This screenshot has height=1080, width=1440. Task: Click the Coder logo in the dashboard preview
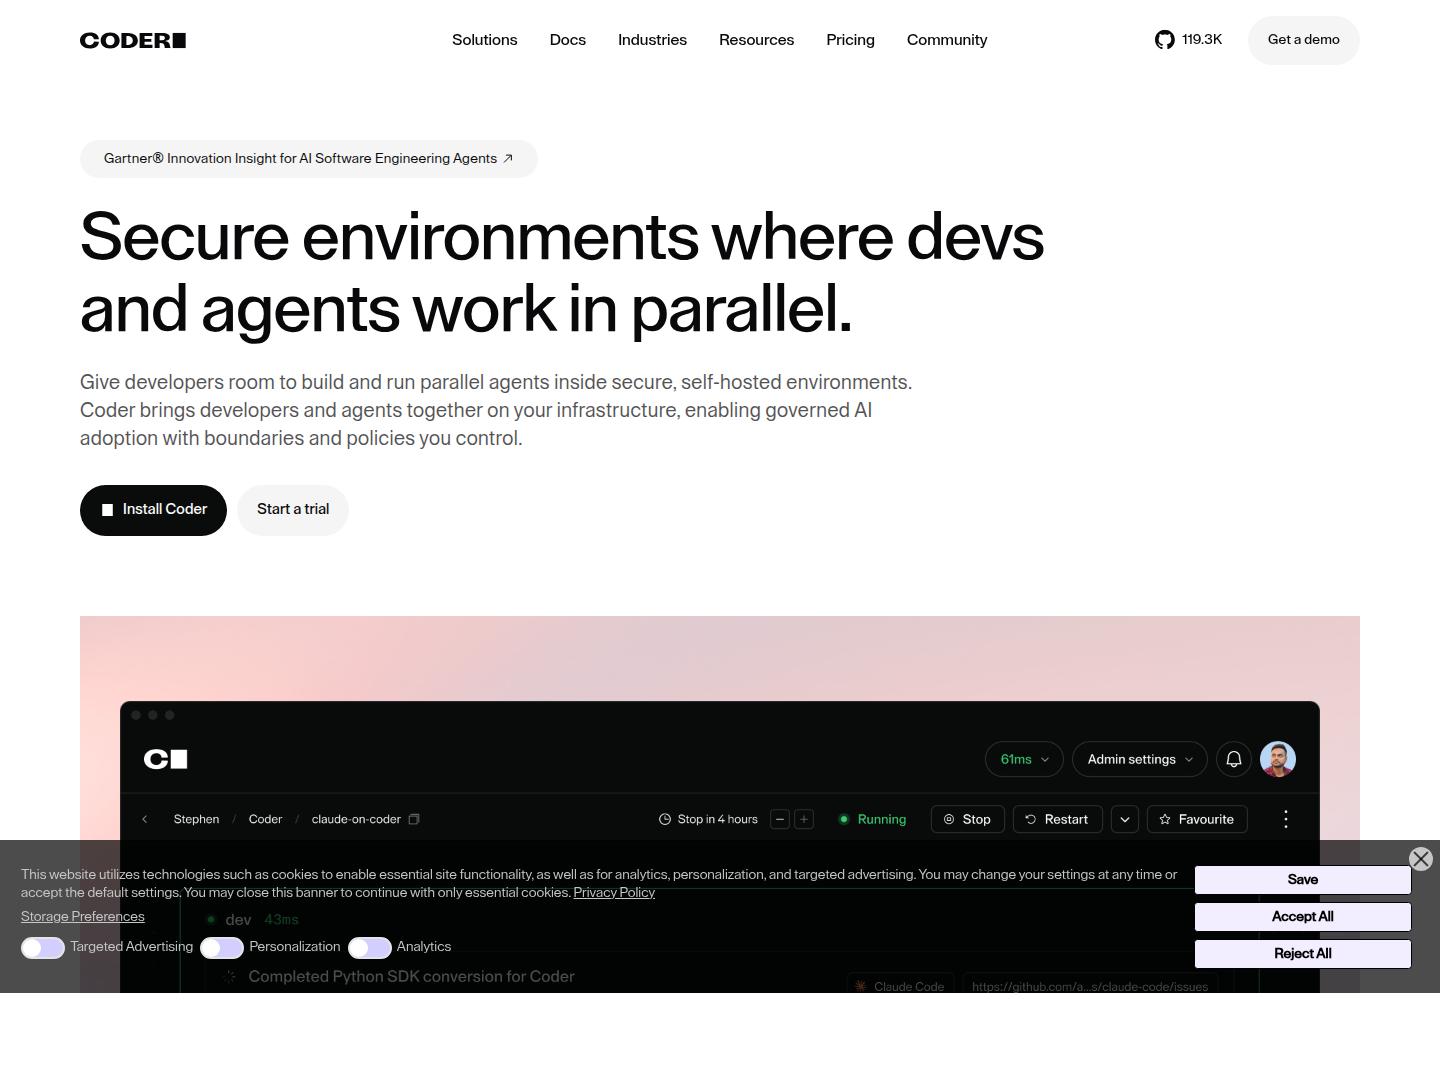pyautogui.click(x=166, y=759)
